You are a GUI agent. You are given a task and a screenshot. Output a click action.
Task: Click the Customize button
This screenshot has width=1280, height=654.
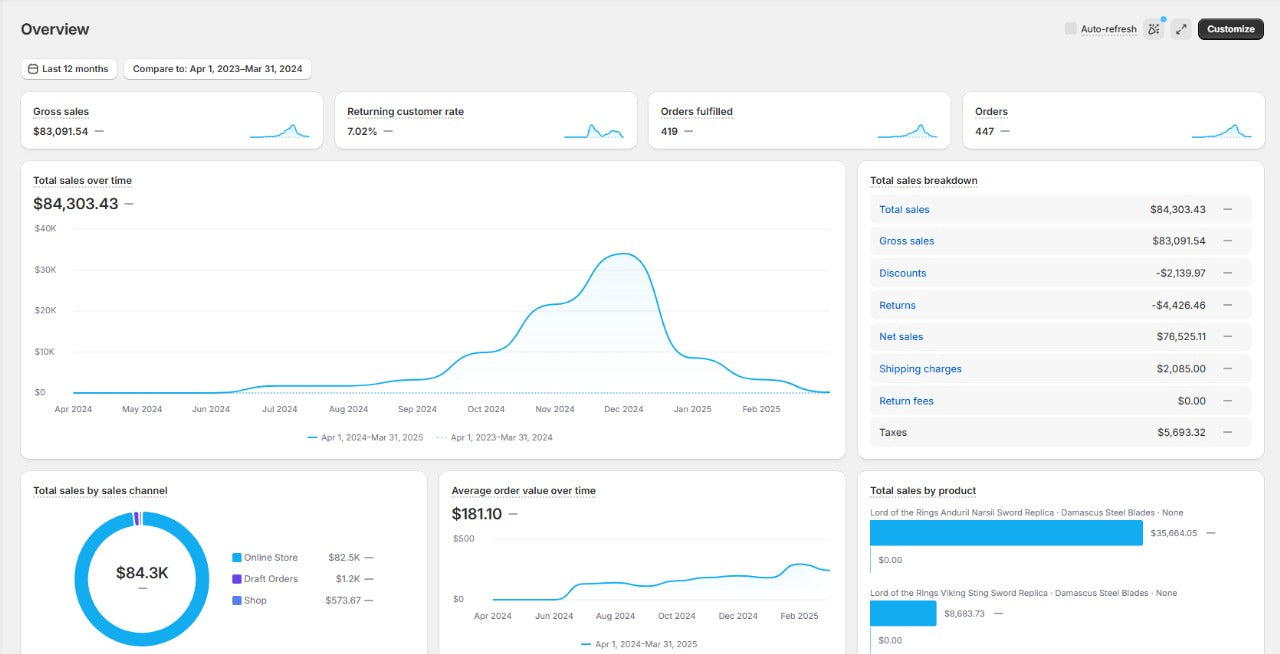[1230, 29]
